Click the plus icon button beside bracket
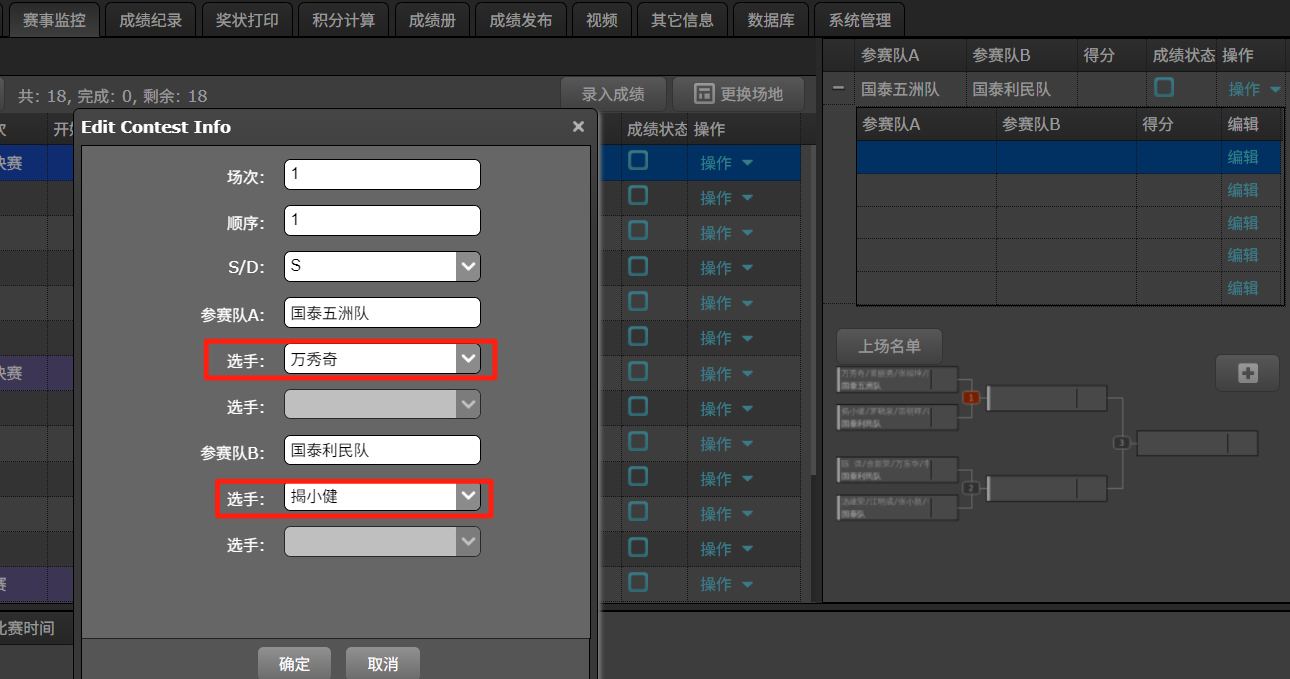Viewport: 1290px width, 679px height. [1247, 373]
